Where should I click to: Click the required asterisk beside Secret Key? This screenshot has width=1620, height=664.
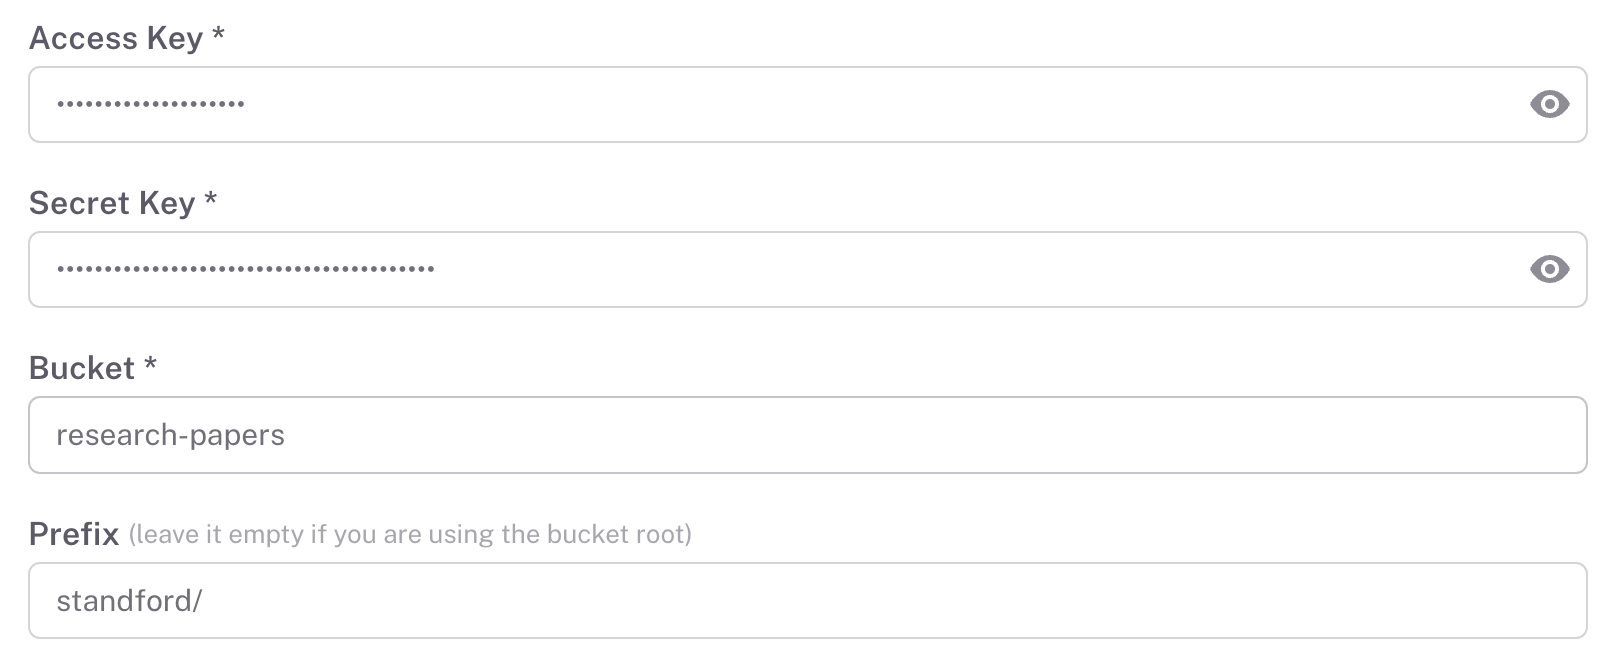click(x=211, y=201)
